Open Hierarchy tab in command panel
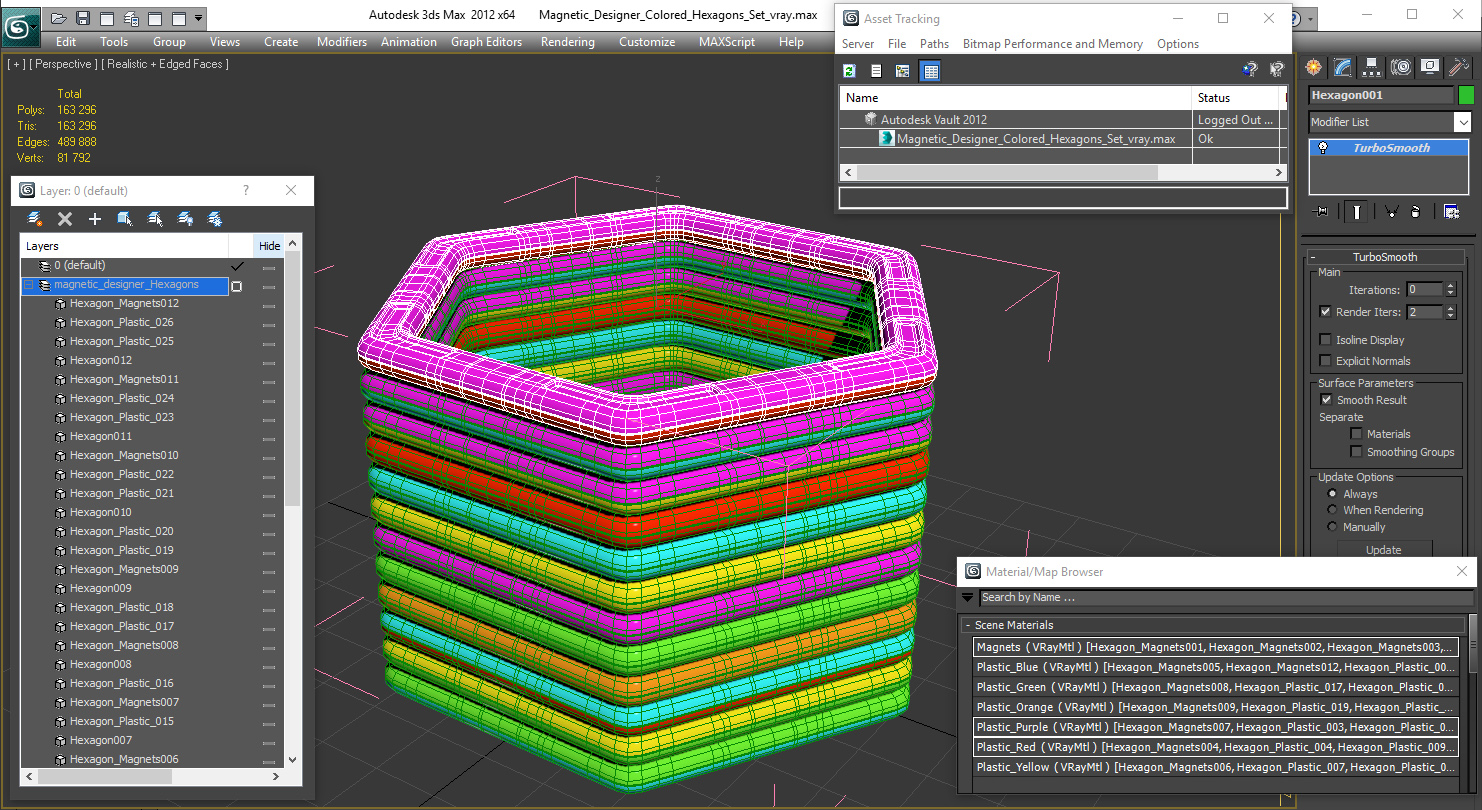1482x810 pixels. (x=1372, y=67)
